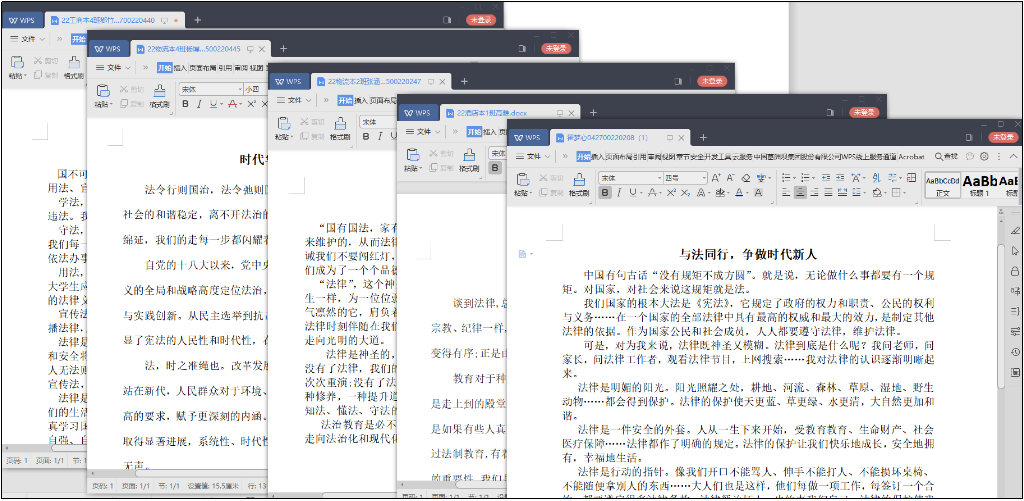Screen dimensions: 1024x501
Task: Open settings gear icon beside search
Action: pyautogui.click(x=985, y=157)
